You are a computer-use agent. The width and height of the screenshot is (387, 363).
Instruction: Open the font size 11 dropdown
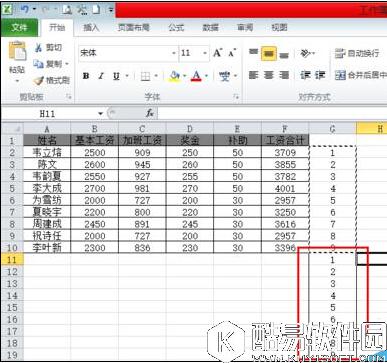pyautogui.click(x=205, y=53)
